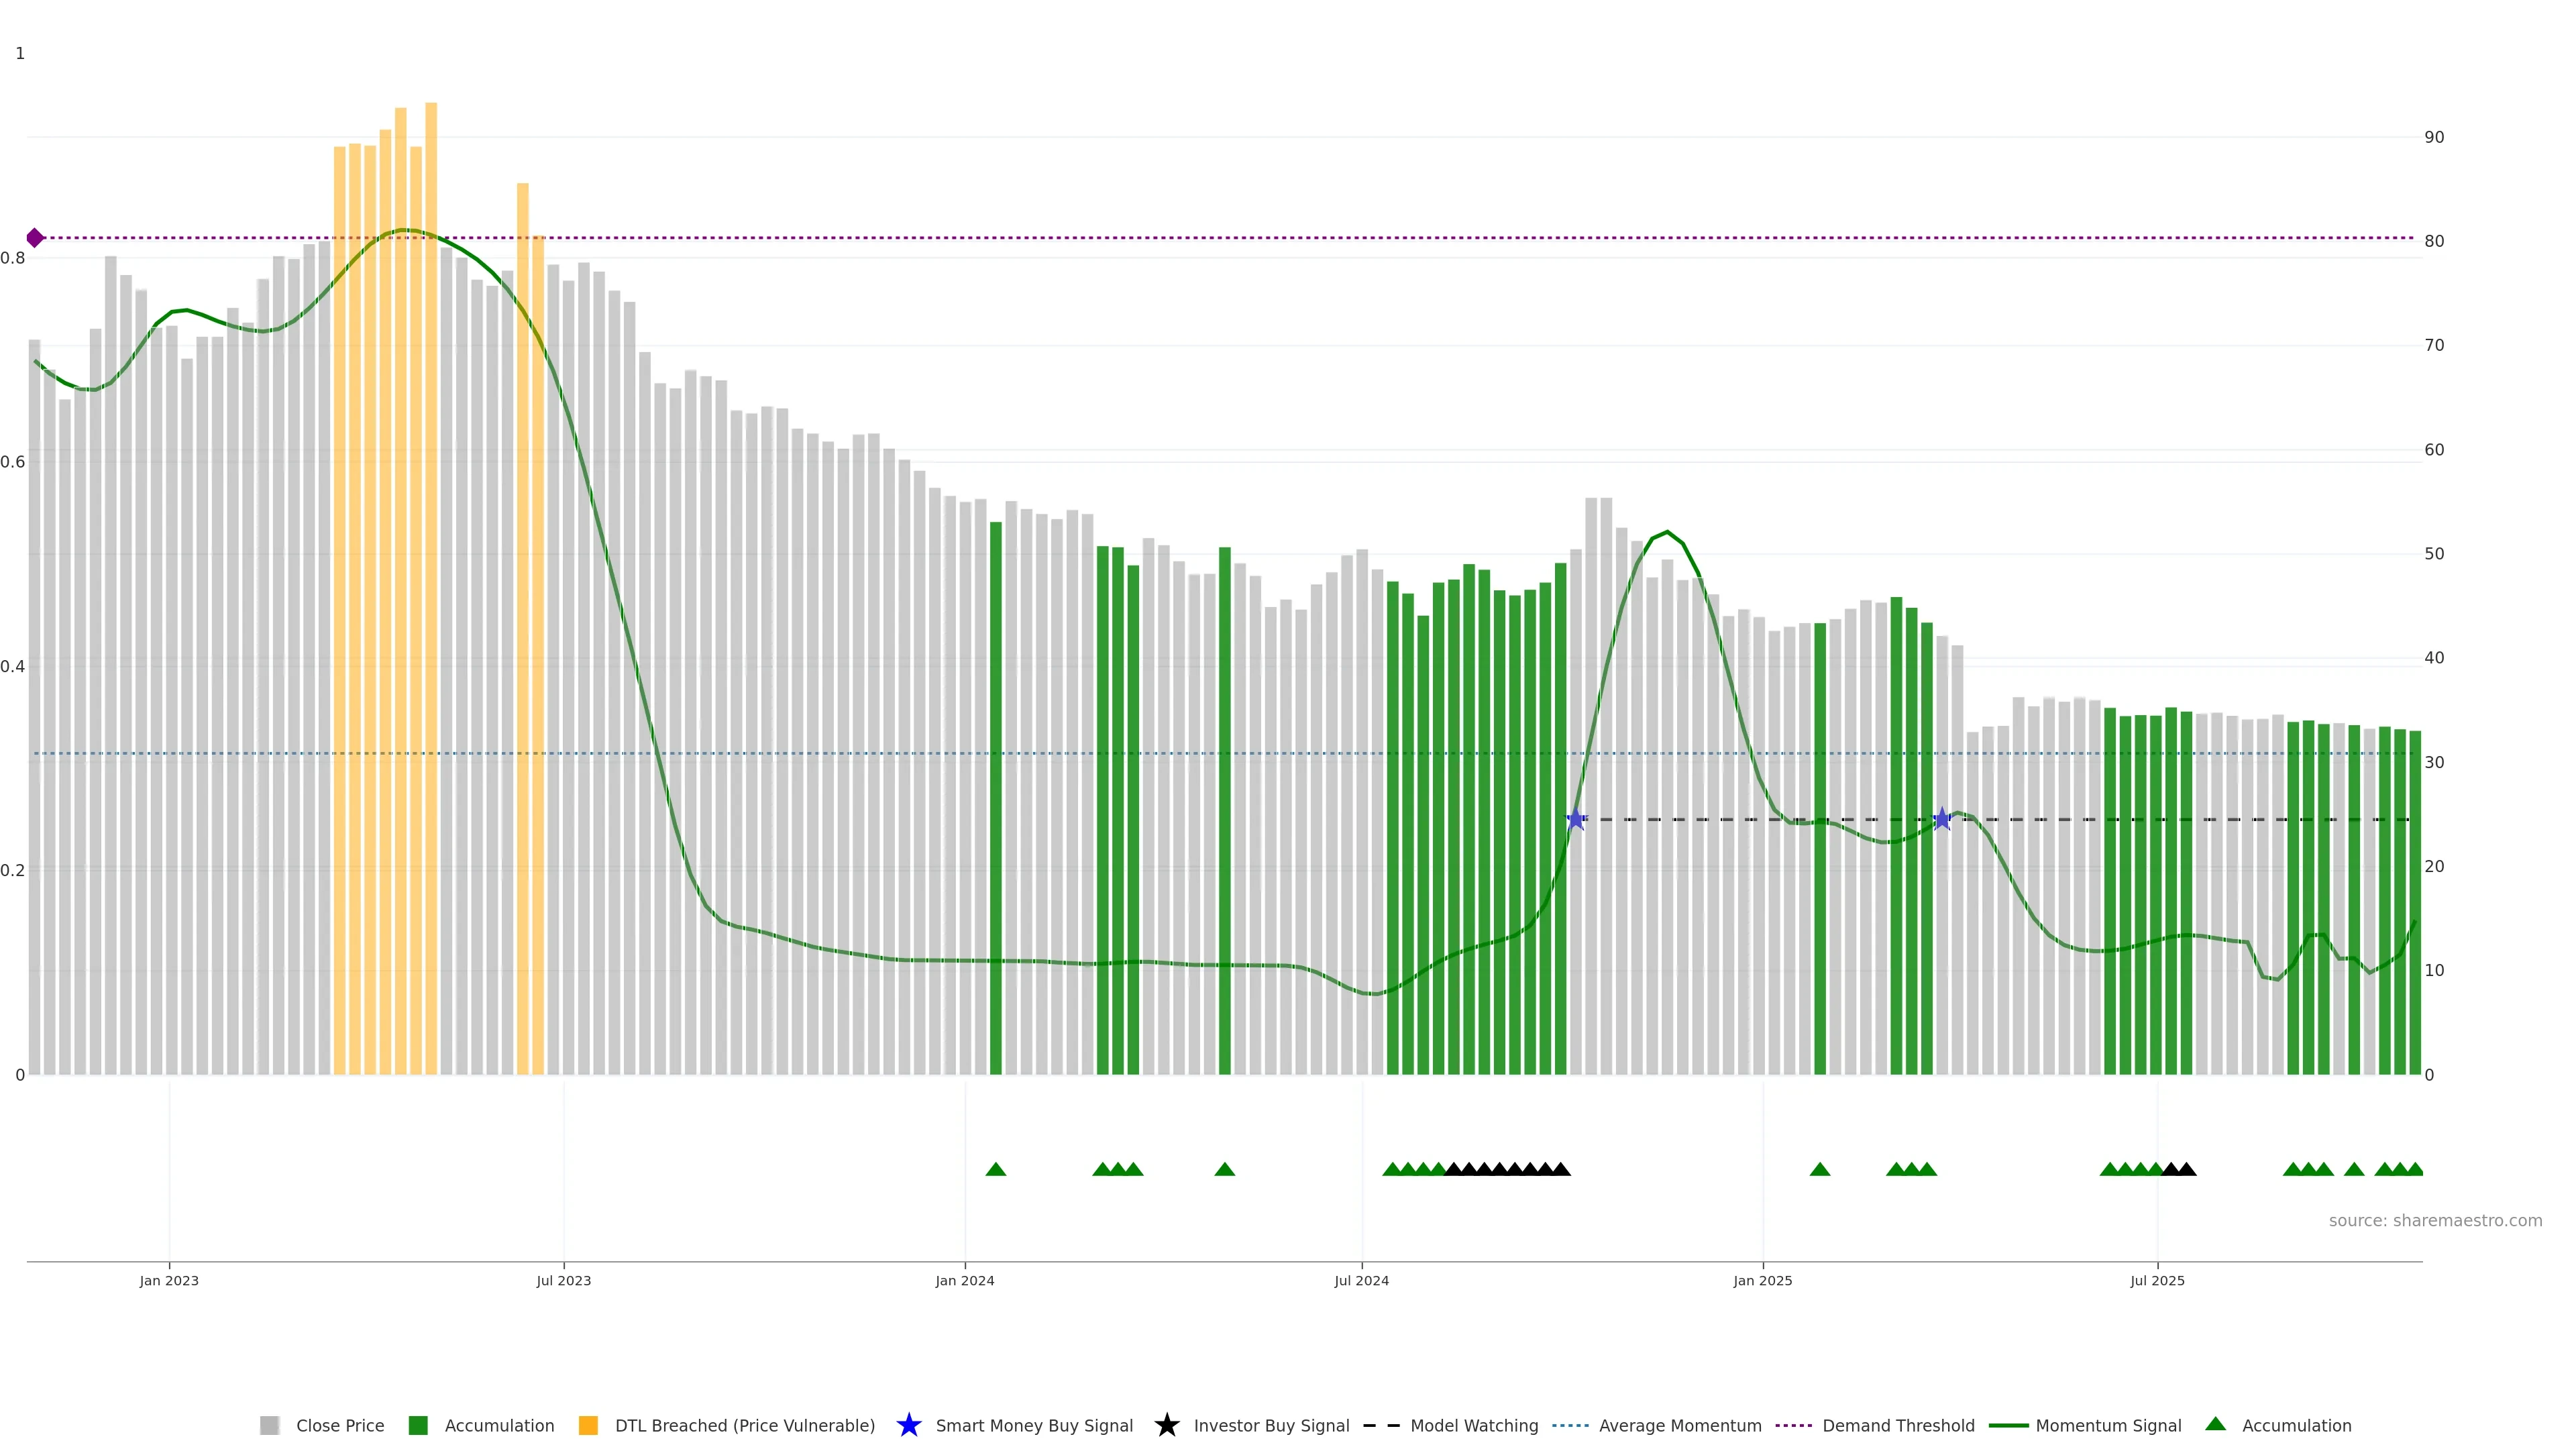Click the Jul 2024 axis label
This screenshot has height=1449, width=2576.
[x=1361, y=1281]
